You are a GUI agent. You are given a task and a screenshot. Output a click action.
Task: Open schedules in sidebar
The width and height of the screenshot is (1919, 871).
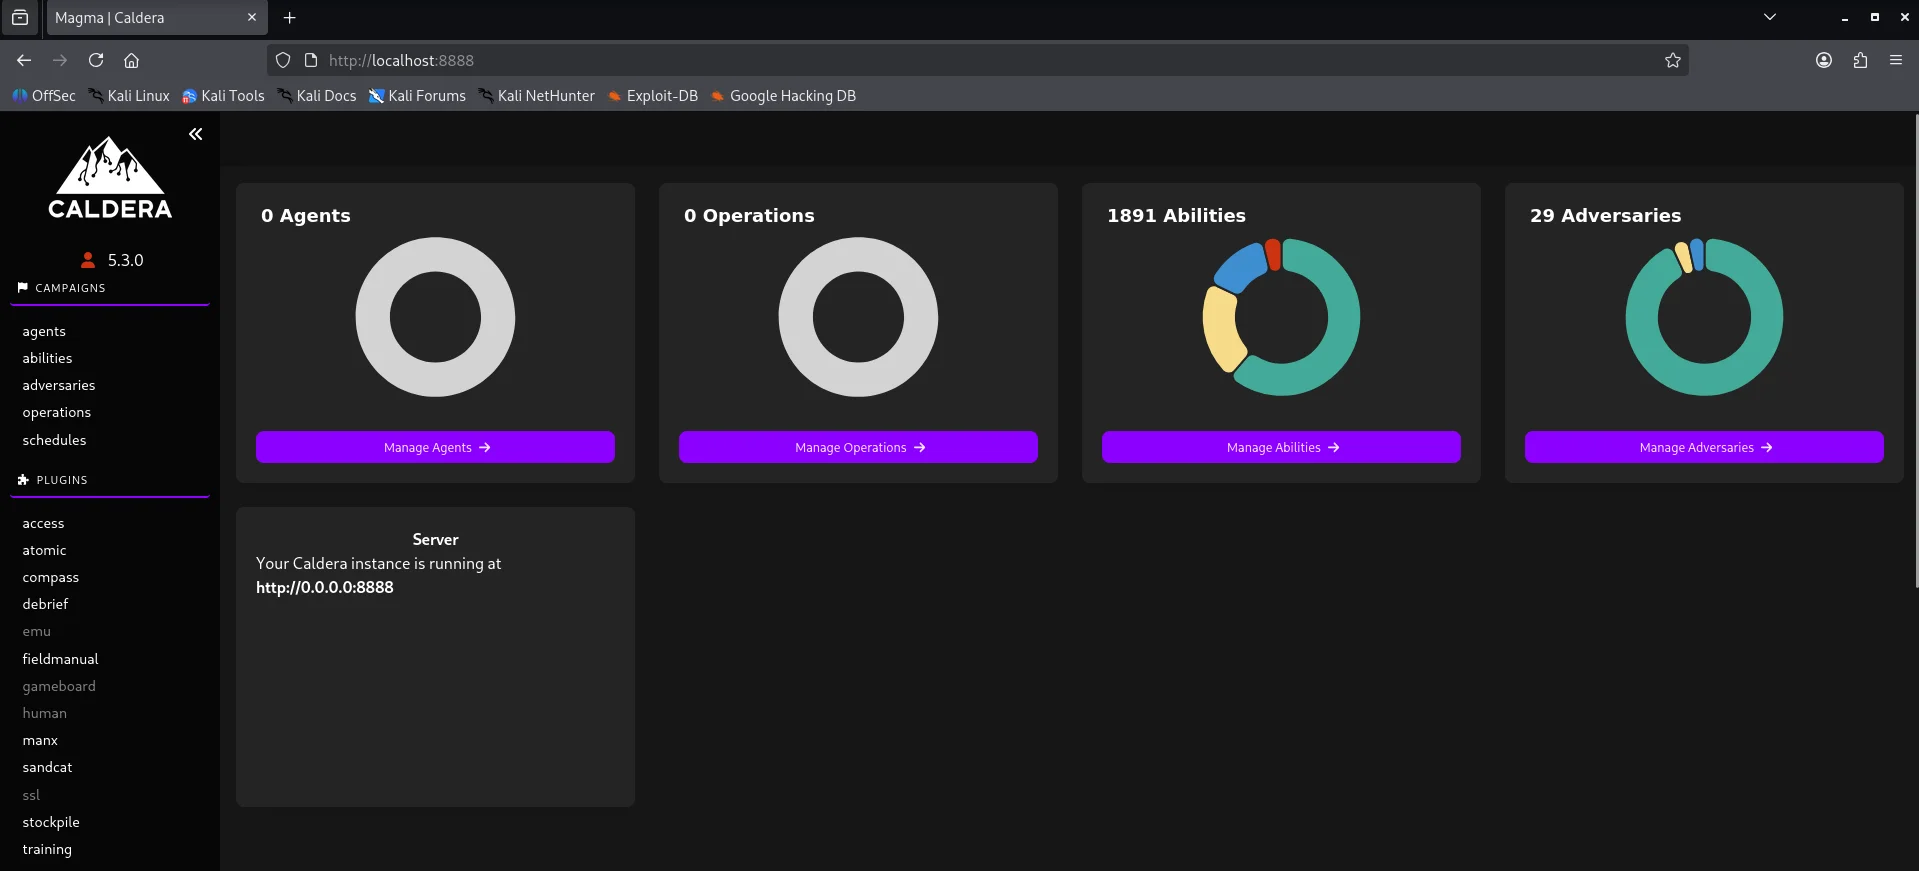pyautogui.click(x=54, y=440)
